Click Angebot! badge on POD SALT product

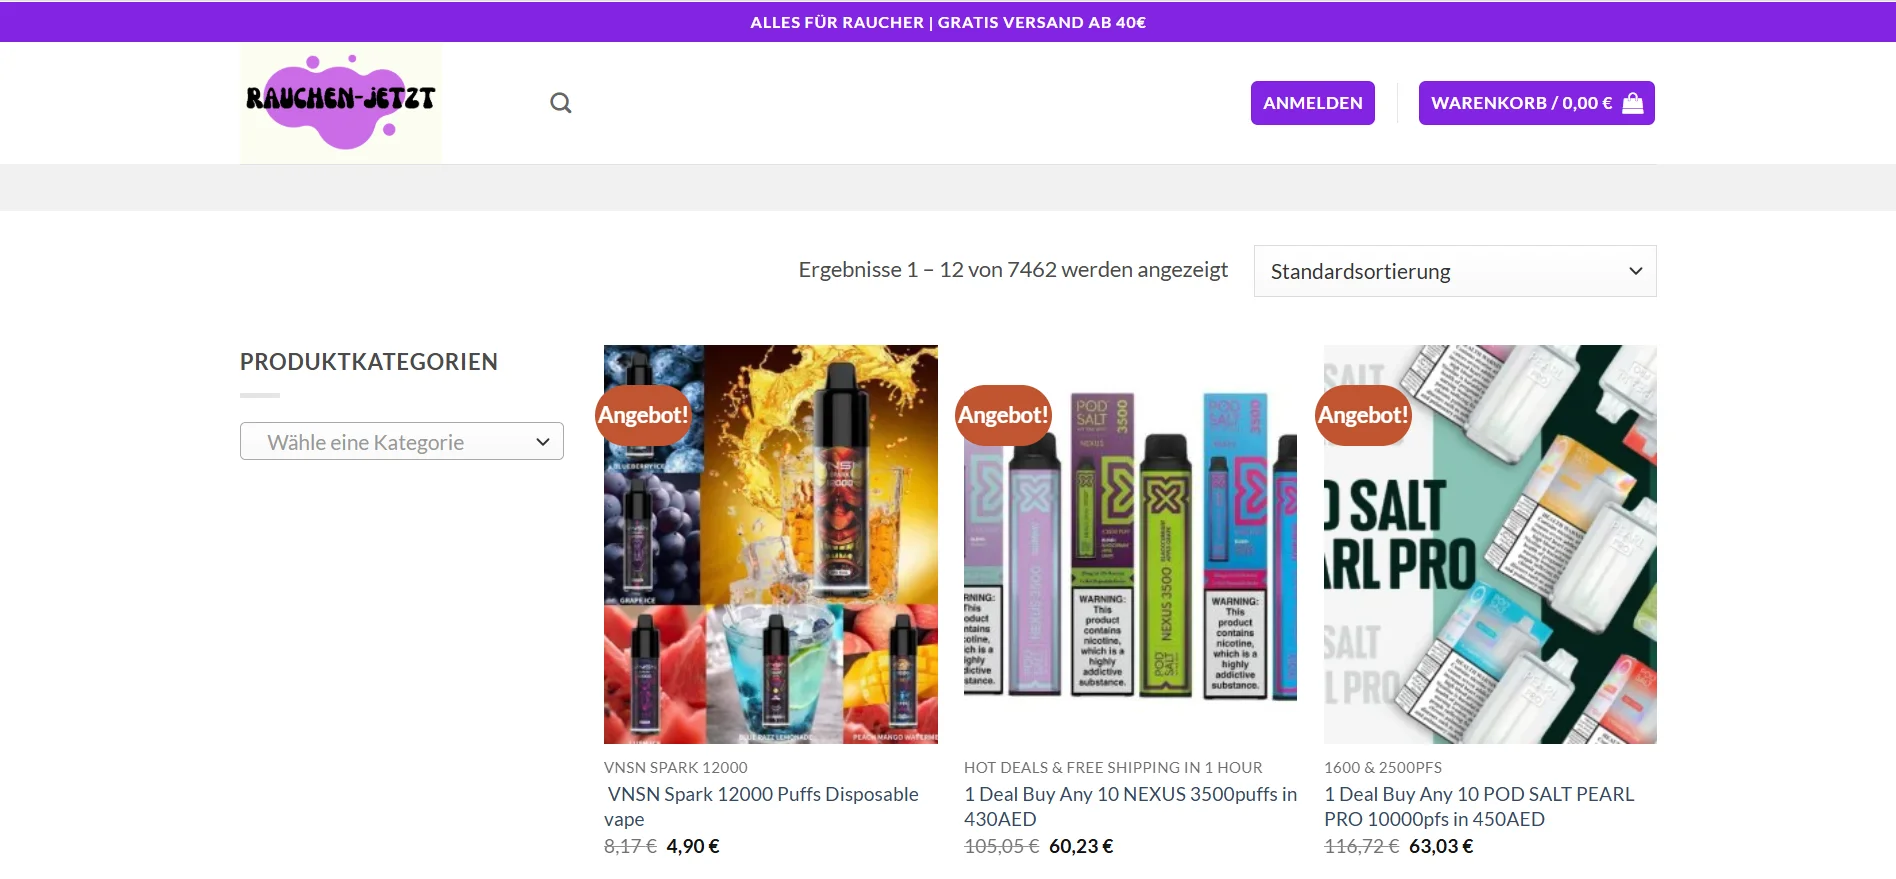(x=1363, y=415)
